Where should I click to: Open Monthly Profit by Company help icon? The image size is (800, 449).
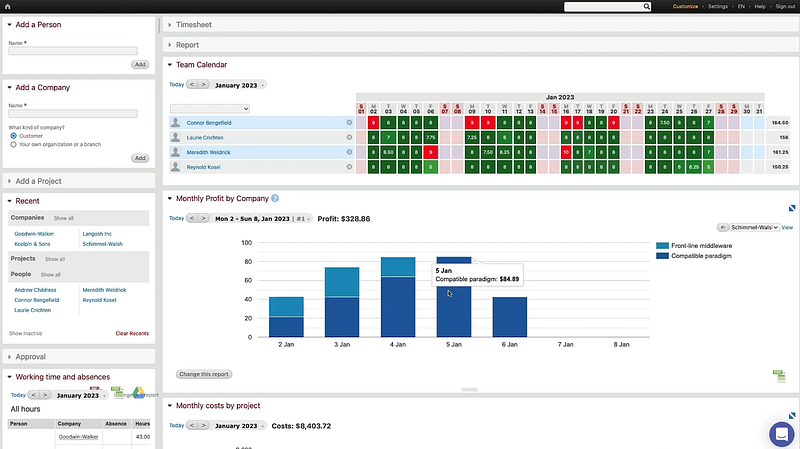[x=275, y=198]
